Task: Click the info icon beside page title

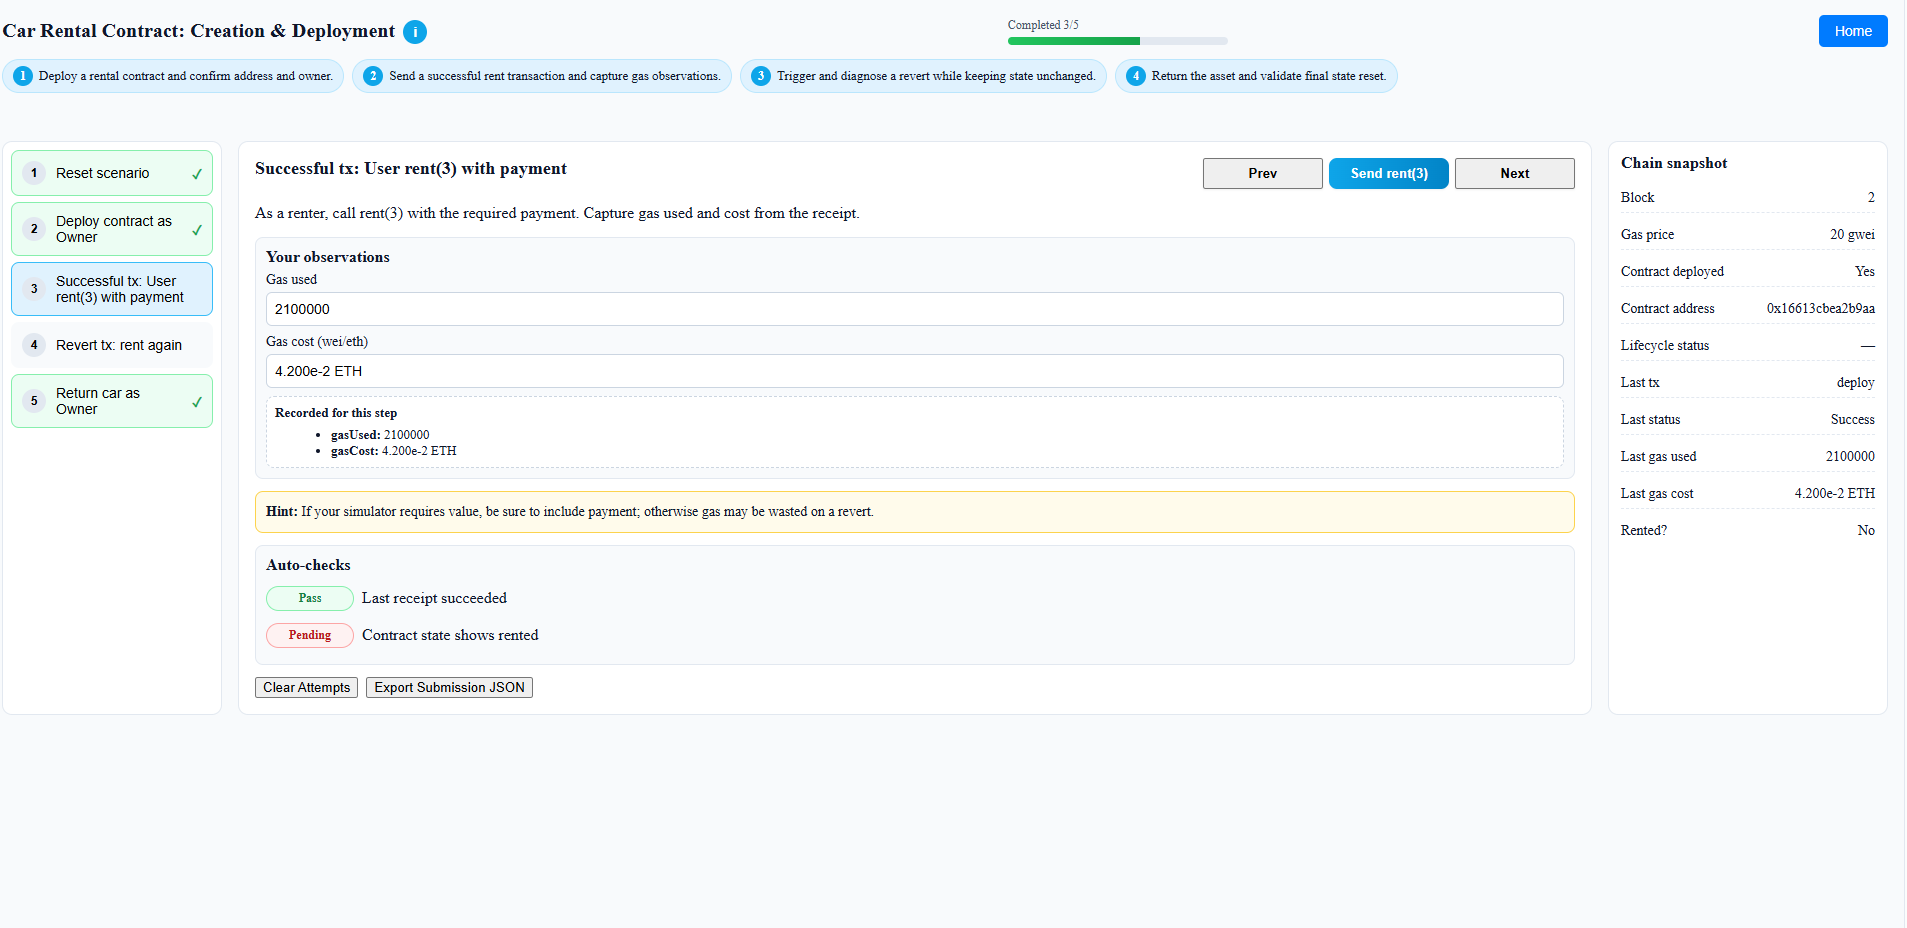Action: [x=415, y=32]
